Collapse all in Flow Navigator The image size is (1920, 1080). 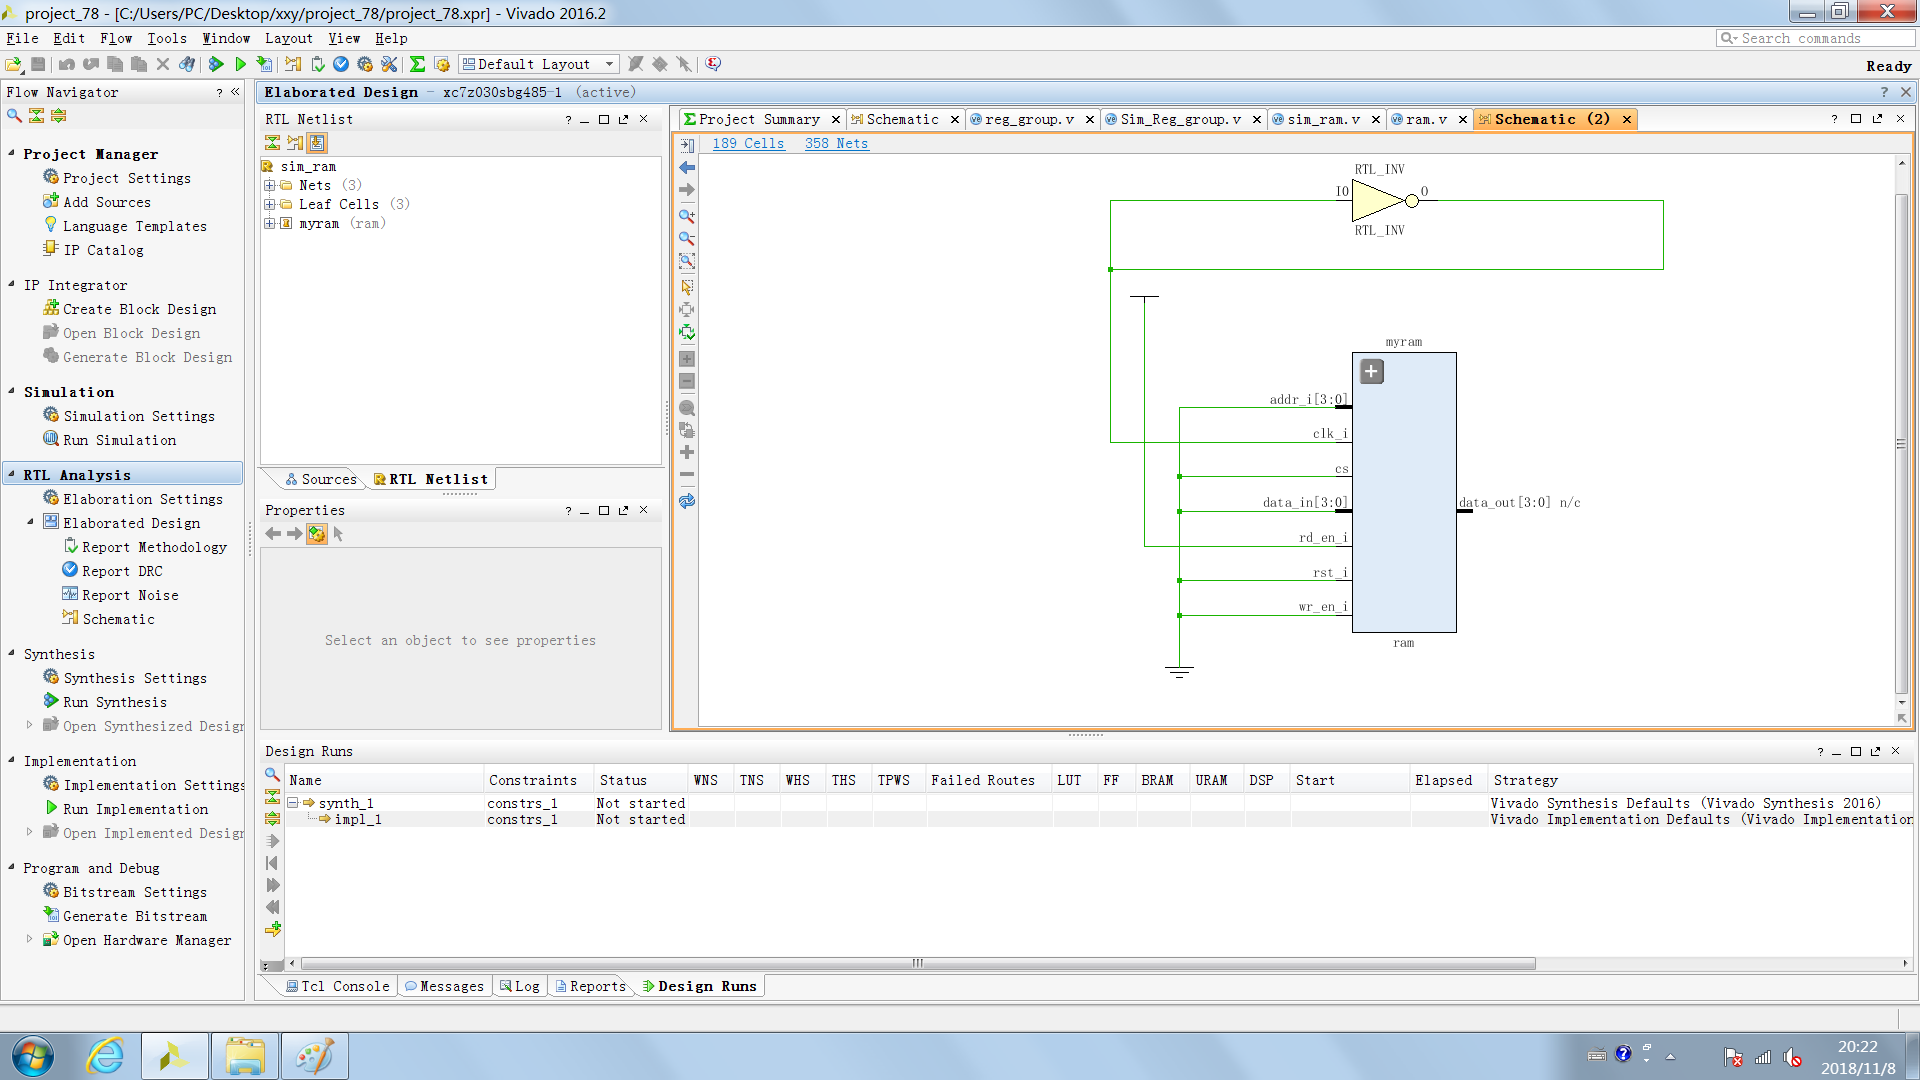[x=37, y=116]
